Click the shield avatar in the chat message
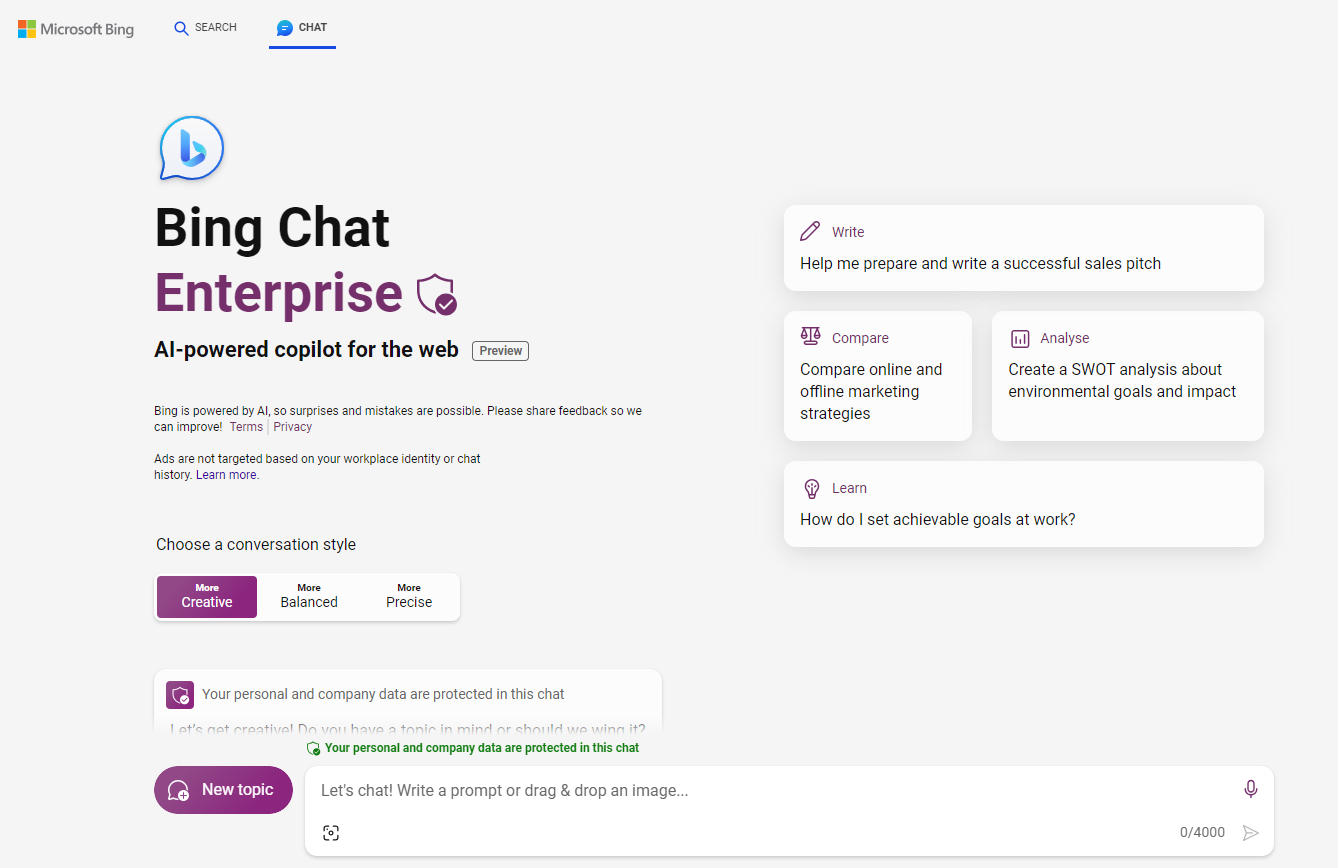Screen dimensions: 1338x868 179,694
